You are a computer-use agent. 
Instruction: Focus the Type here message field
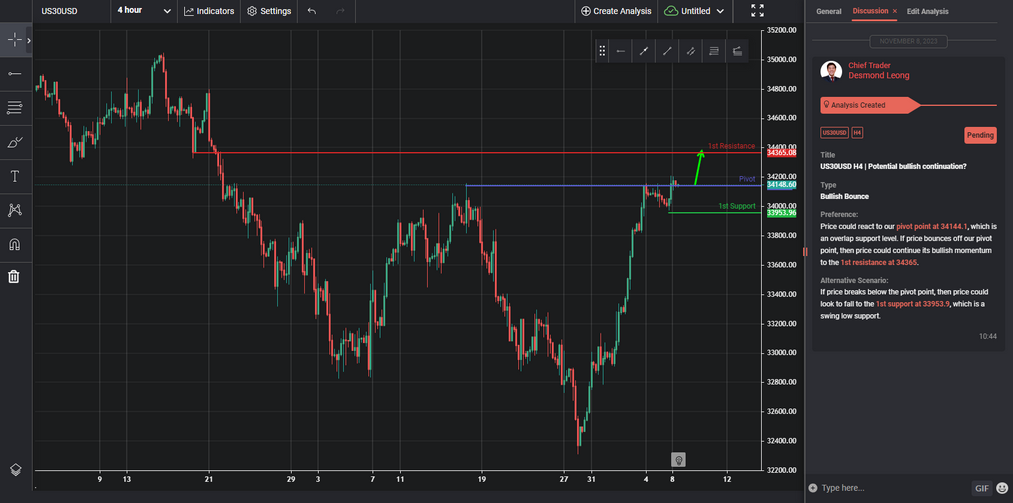click(x=893, y=488)
